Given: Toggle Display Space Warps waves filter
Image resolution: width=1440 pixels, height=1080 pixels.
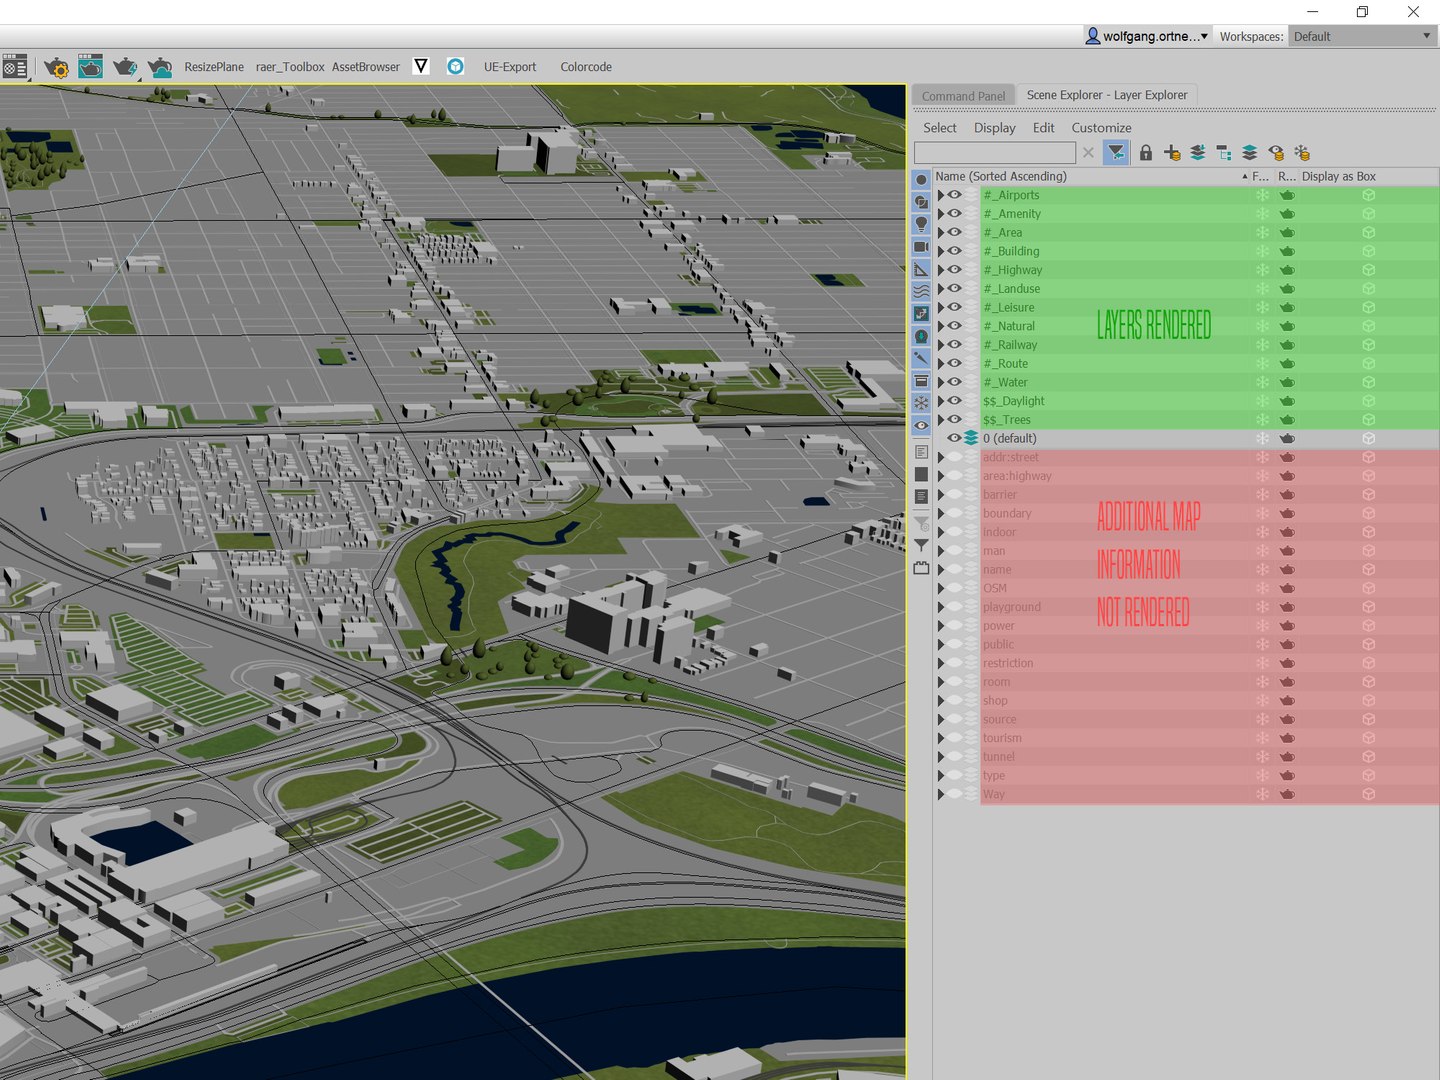Looking at the screenshot, I should point(921,291).
